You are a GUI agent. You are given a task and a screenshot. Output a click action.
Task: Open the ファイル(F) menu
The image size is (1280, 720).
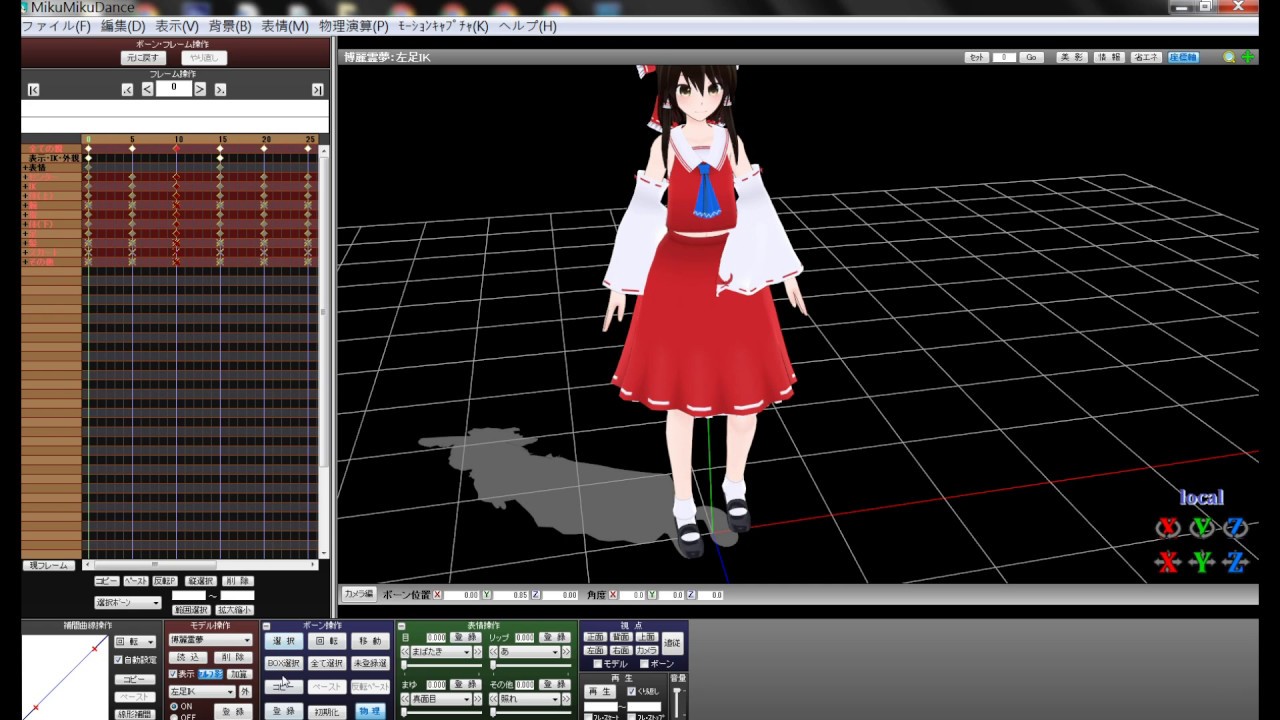(x=55, y=26)
